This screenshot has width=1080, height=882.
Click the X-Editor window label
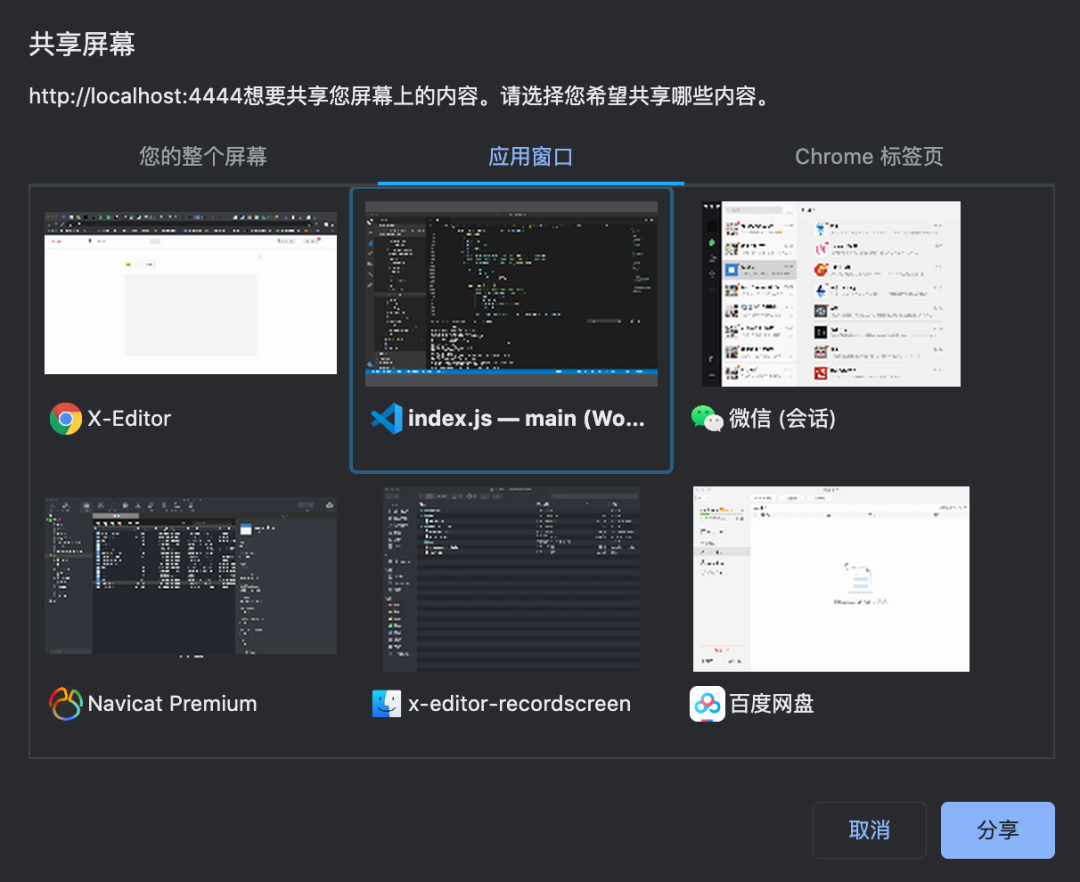[129, 419]
